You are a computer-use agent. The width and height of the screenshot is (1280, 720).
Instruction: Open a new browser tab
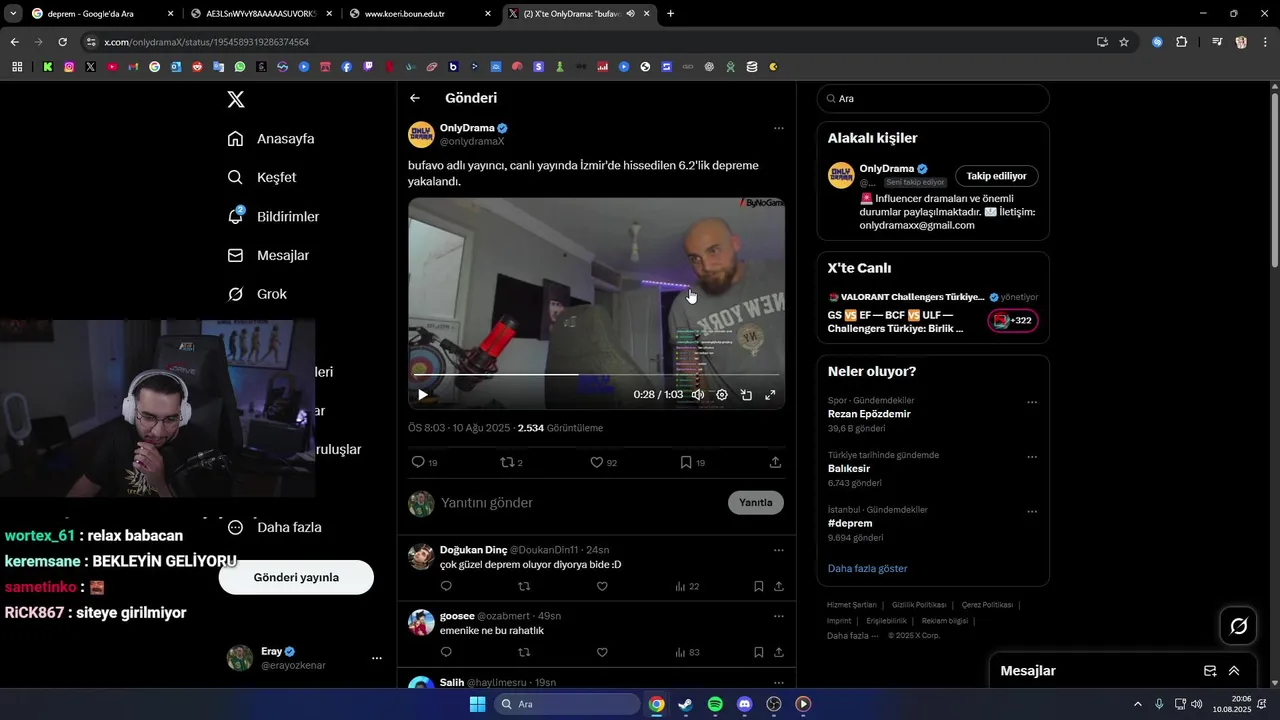(x=670, y=14)
